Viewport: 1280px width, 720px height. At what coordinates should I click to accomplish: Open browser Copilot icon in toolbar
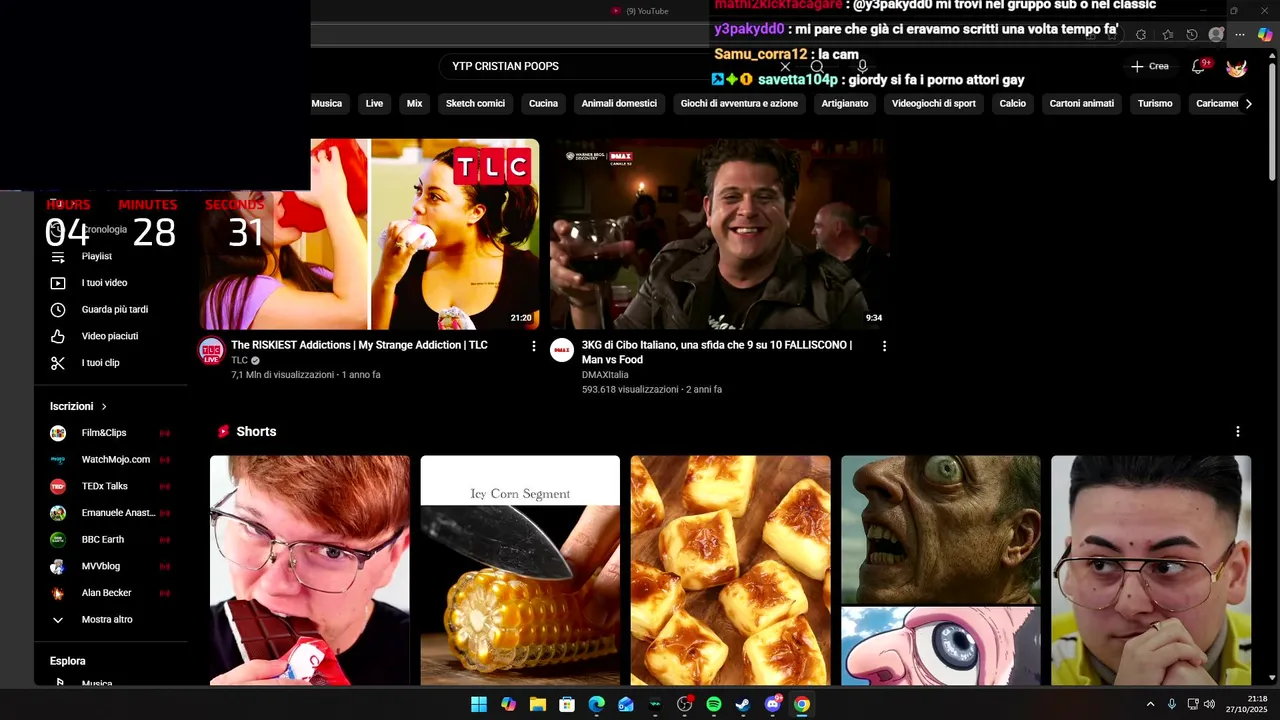coord(1265,35)
